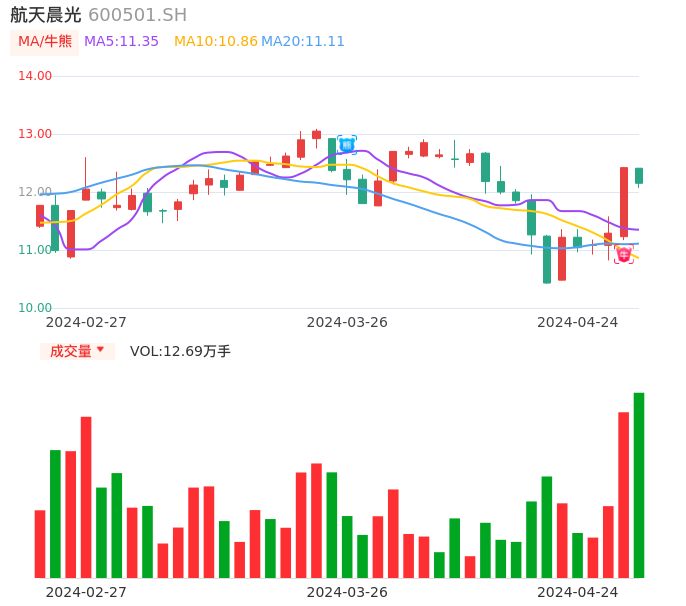Screen dimensions: 686x606
Task: Click 2024-04-24 date below the price chart
Action: pos(577,322)
